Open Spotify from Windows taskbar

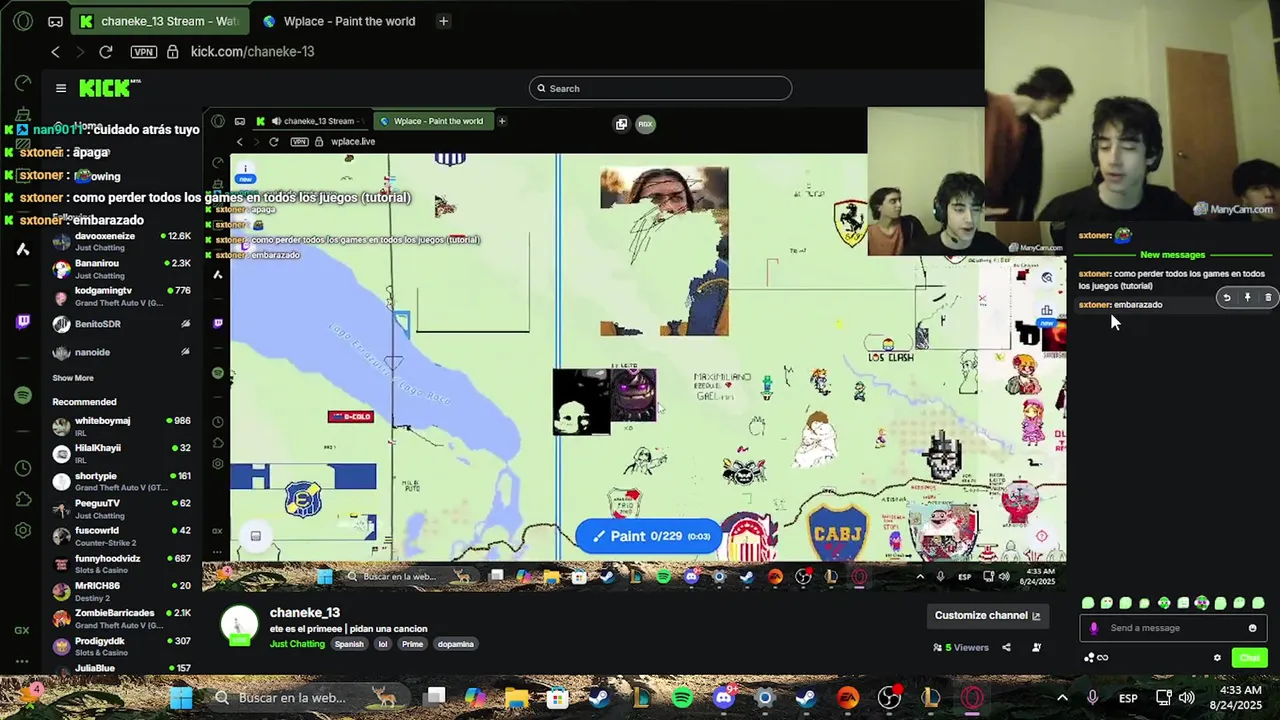[x=683, y=697]
